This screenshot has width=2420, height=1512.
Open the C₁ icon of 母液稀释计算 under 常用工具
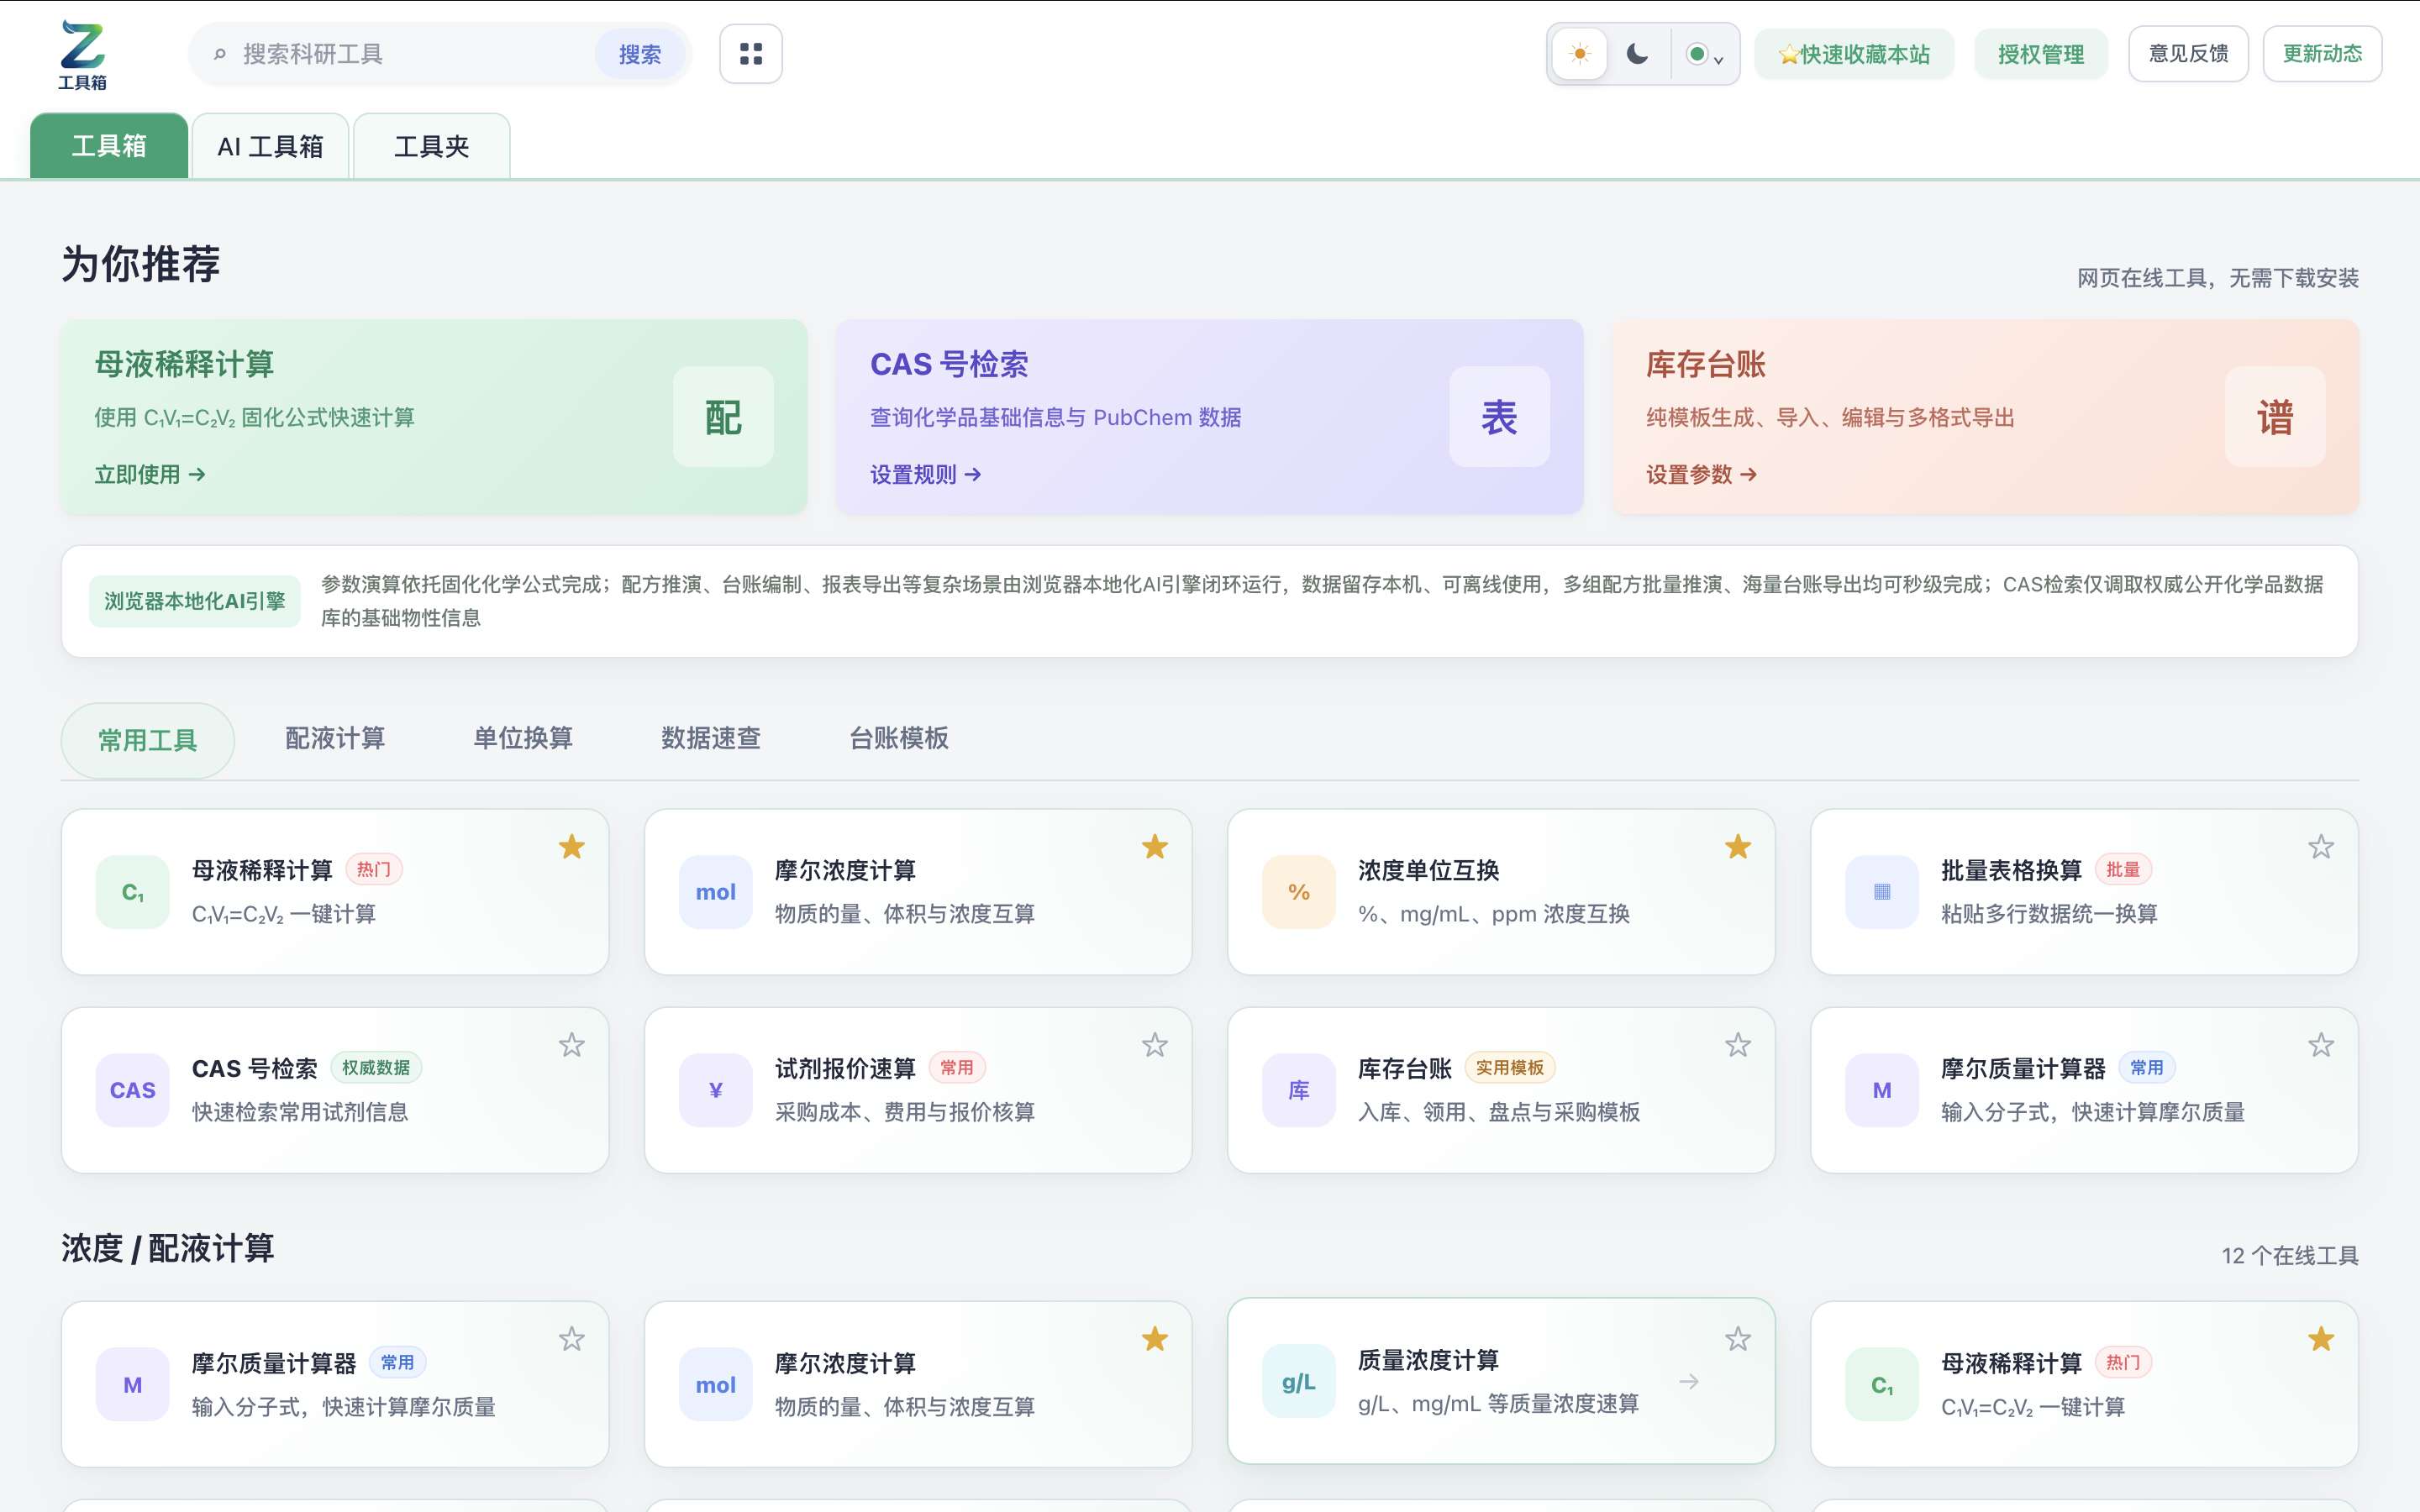133,892
